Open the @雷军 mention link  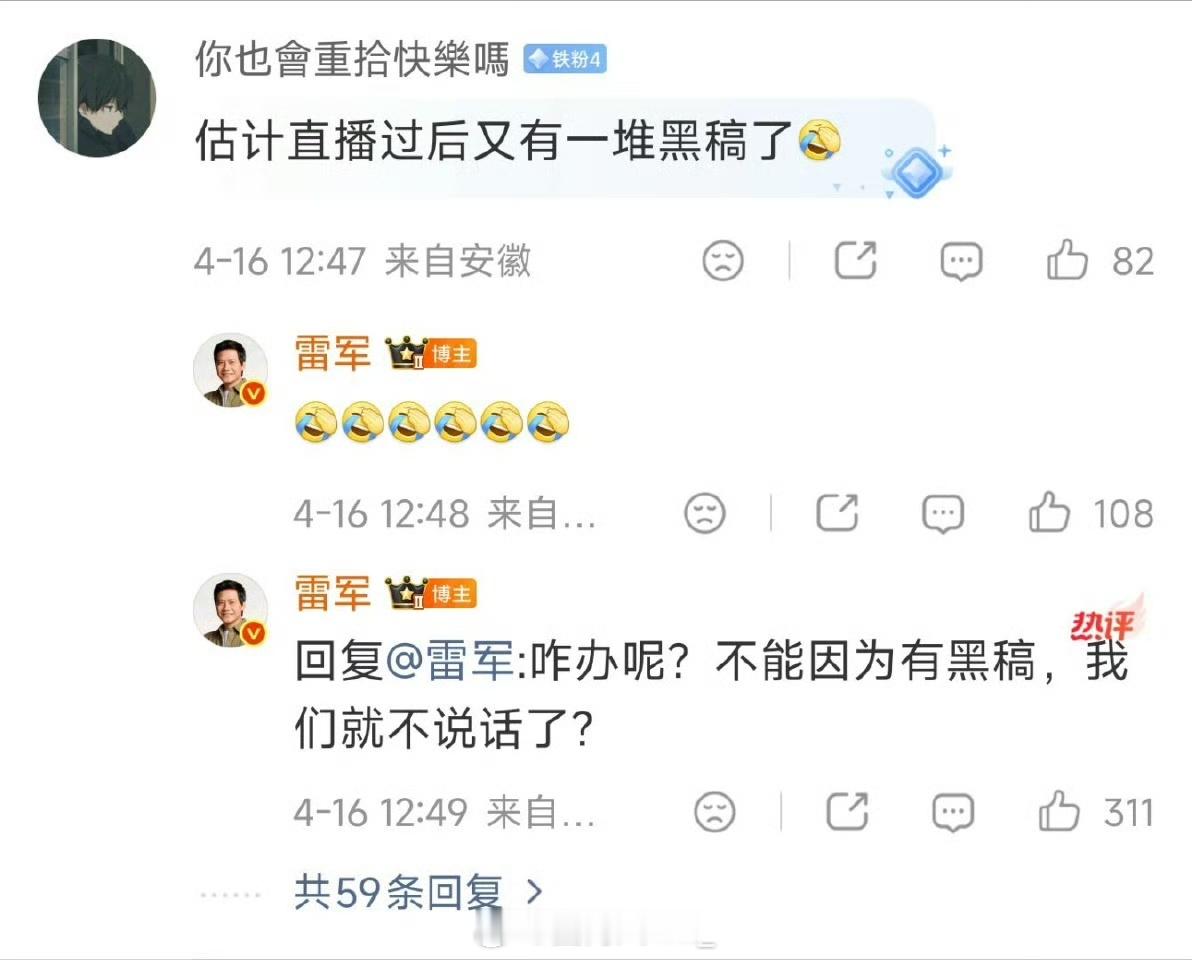452,664
